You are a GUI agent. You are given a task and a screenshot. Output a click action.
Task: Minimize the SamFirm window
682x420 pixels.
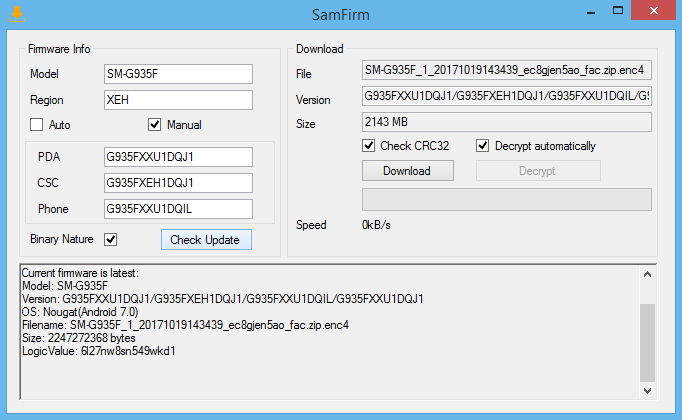point(591,11)
